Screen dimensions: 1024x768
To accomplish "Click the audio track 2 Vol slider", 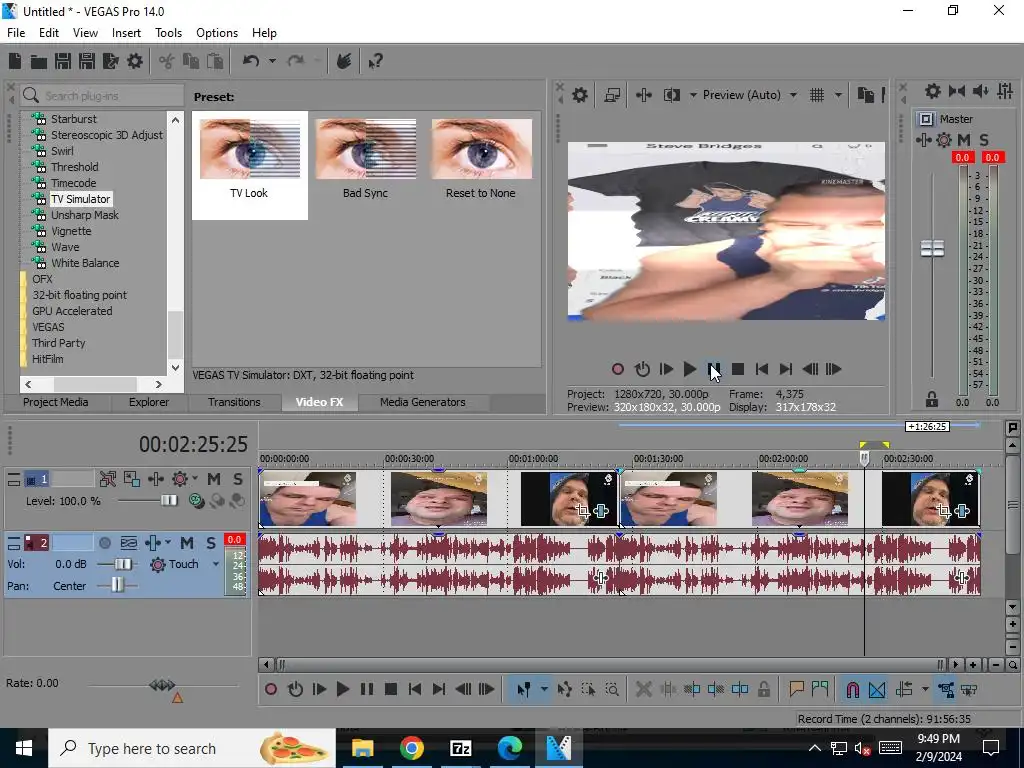I will click(123, 564).
